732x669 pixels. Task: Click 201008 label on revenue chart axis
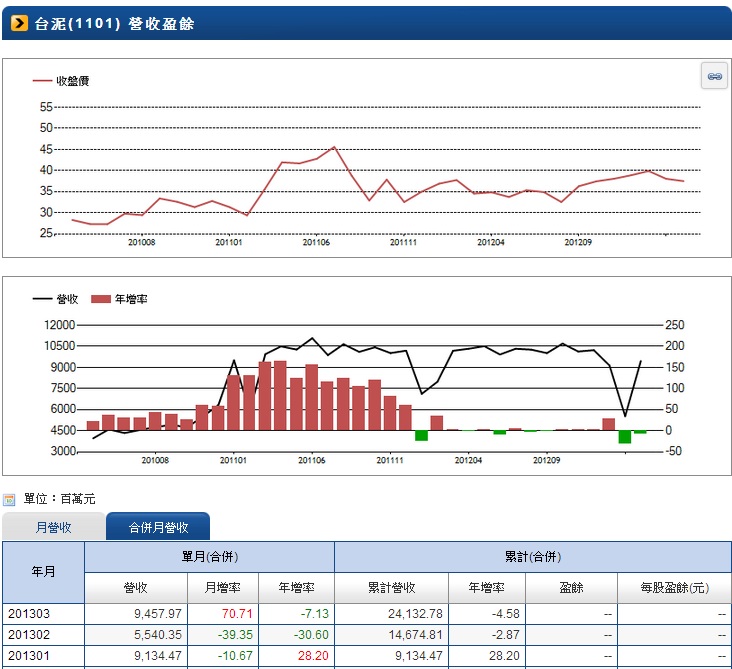(x=155, y=460)
